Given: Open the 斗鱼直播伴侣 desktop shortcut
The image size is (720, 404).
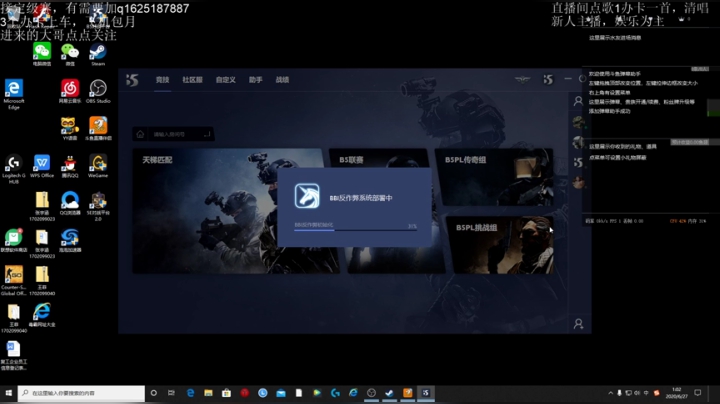Looking at the screenshot, I should pyautogui.click(x=98, y=129).
